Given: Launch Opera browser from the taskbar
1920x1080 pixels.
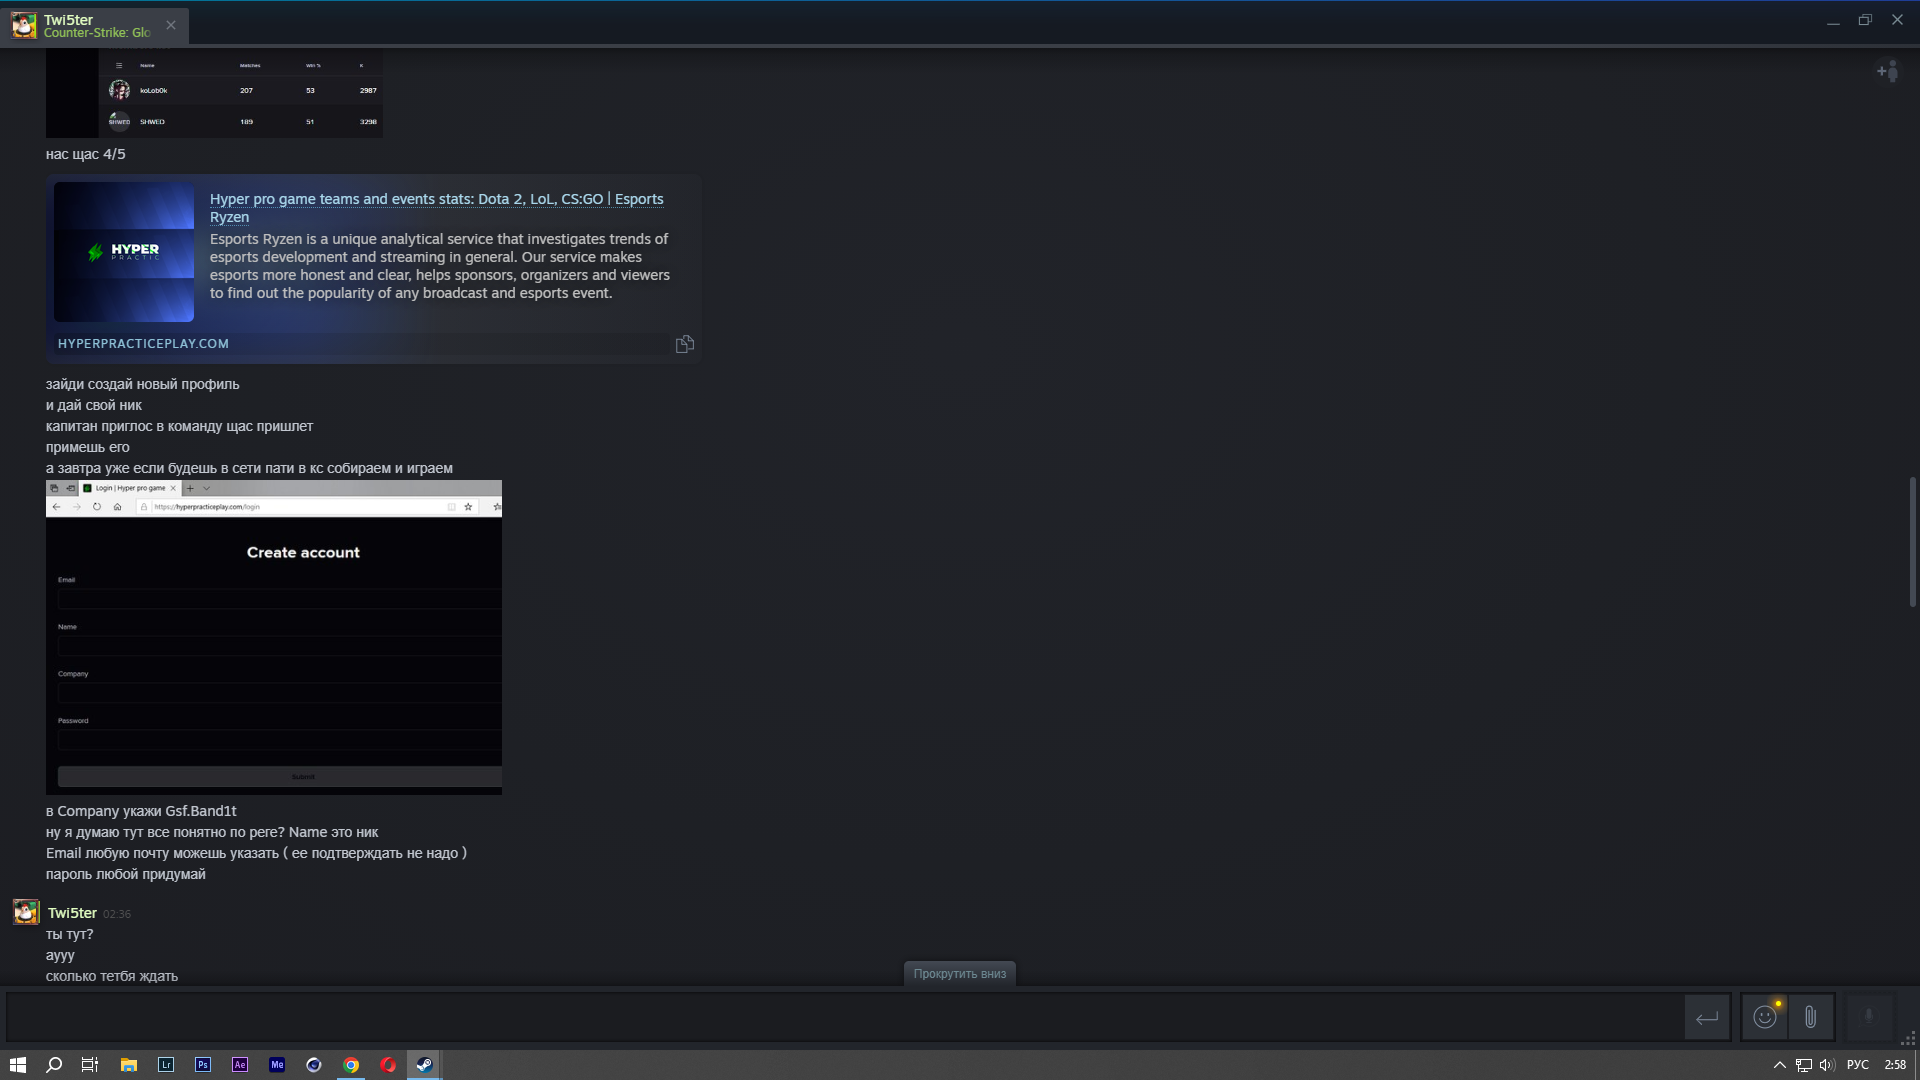Looking at the screenshot, I should pyautogui.click(x=388, y=1065).
